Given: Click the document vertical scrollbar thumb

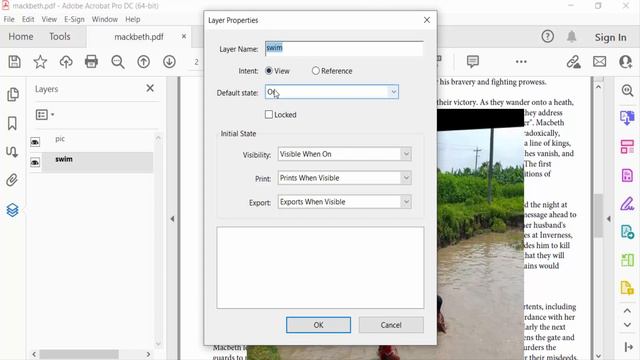Looking at the screenshot, I should [598, 216].
